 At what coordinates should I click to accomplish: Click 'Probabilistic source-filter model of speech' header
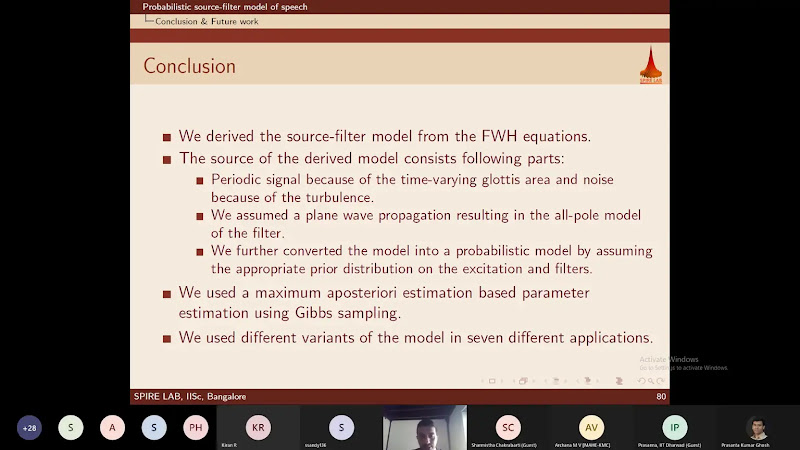tap(225, 7)
